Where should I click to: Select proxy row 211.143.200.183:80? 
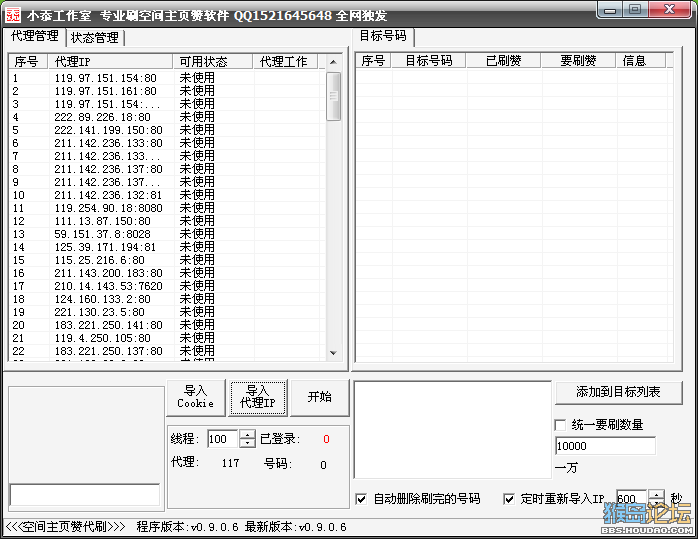click(x=167, y=273)
